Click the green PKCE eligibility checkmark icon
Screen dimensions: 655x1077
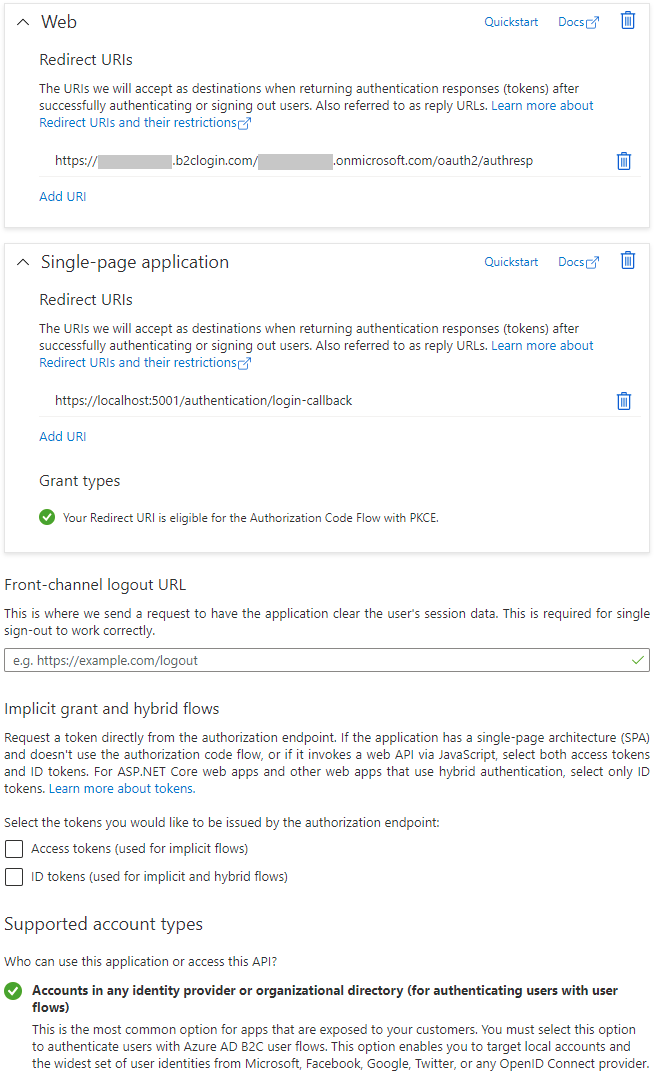coord(46,517)
